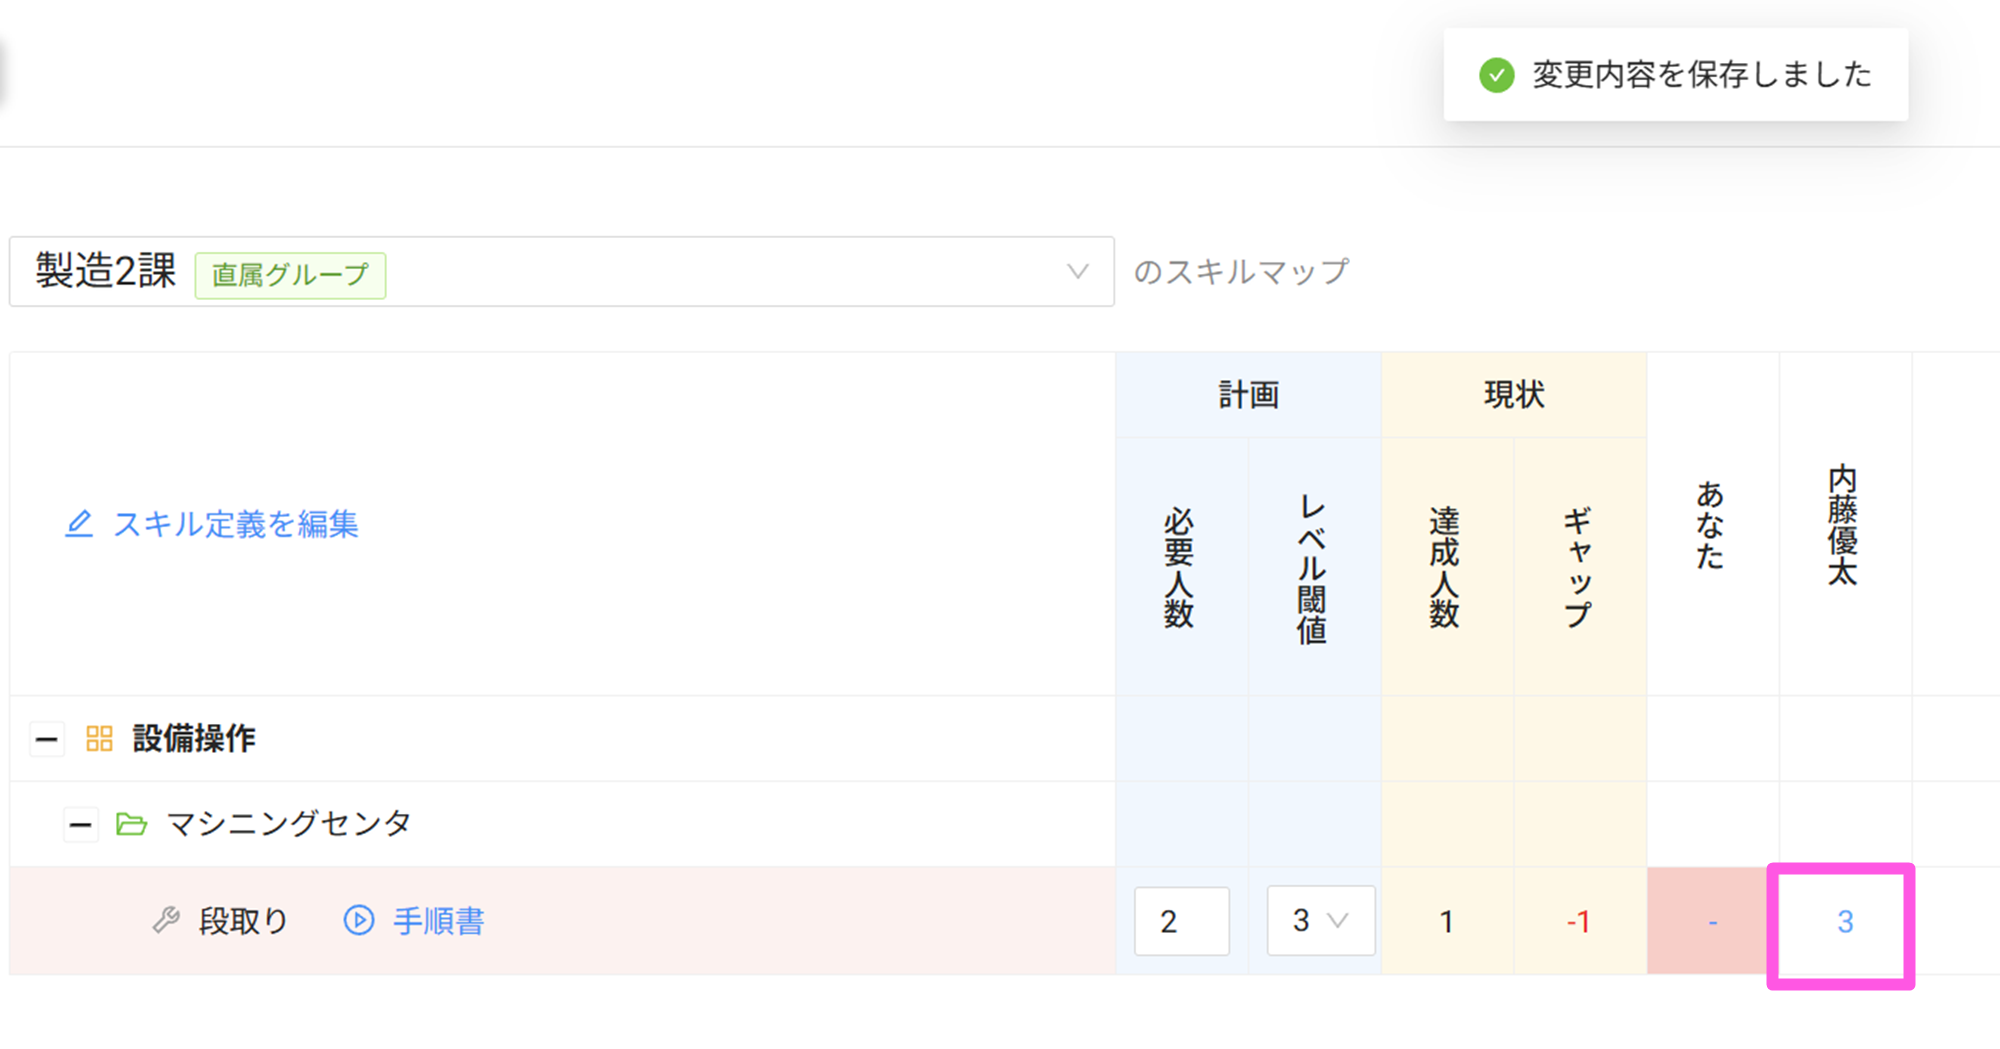
Task: Click the 段取り skill name
Action: pyautogui.click(x=243, y=921)
